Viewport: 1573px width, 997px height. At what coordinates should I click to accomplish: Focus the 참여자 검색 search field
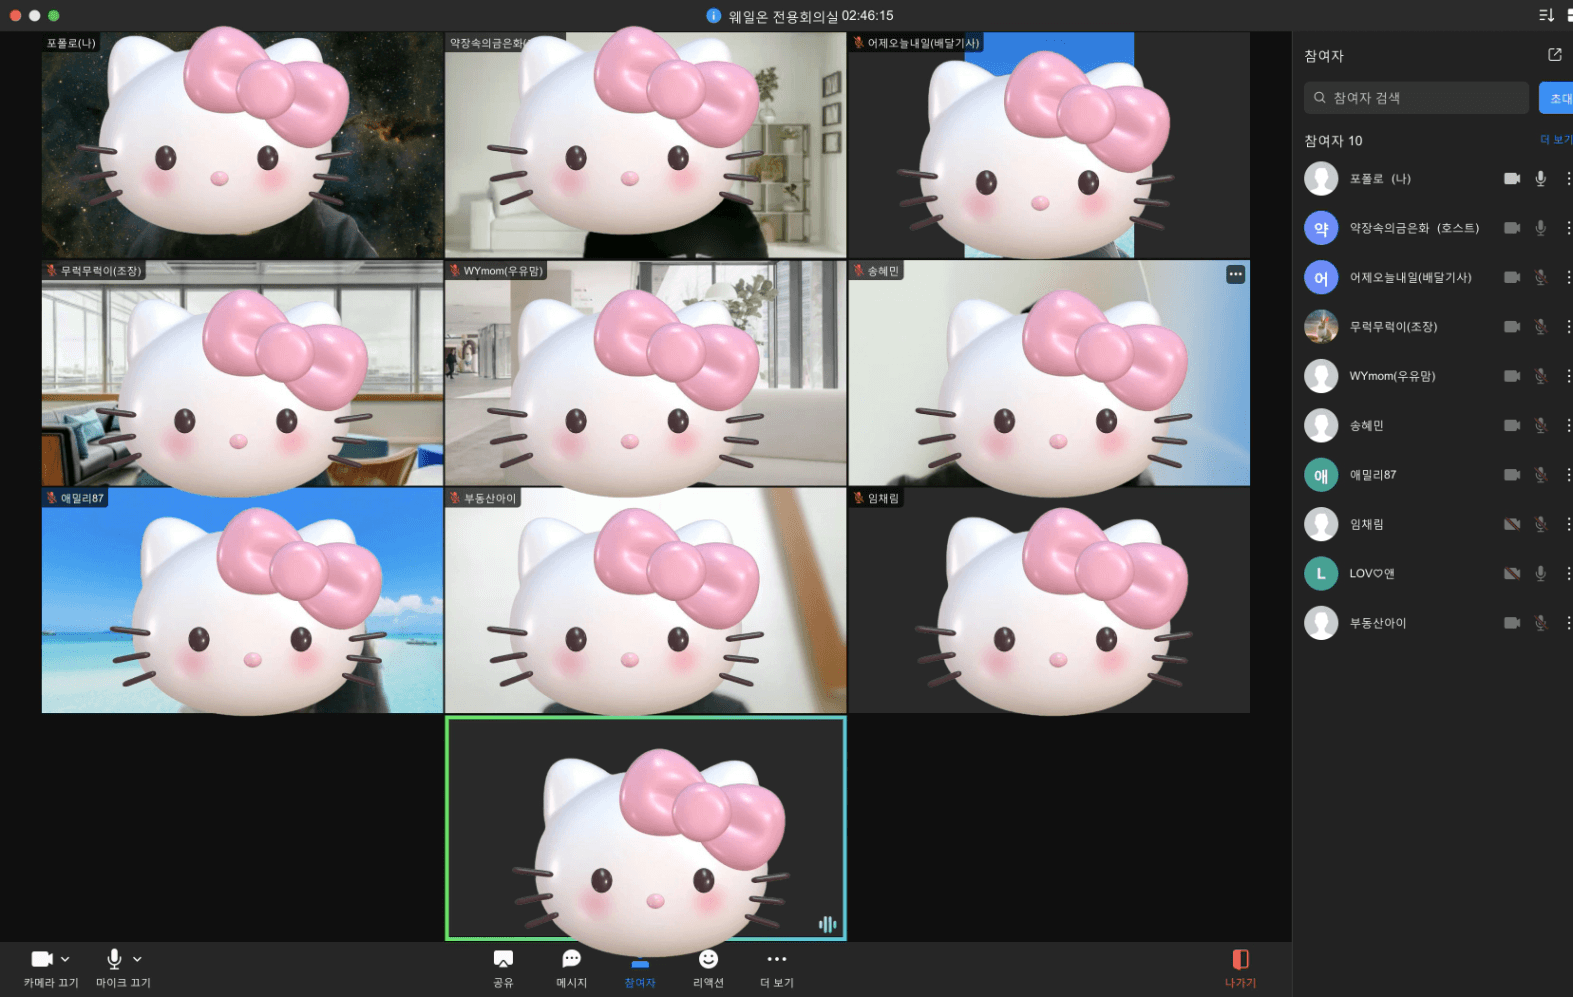click(x=1416, y=98)
